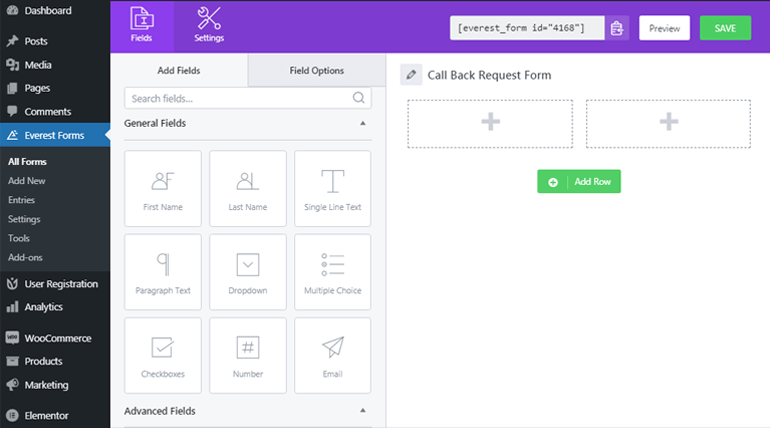Copy the form shortcode with clipboard icon
770x428 pixels.
tap(617, 28)
